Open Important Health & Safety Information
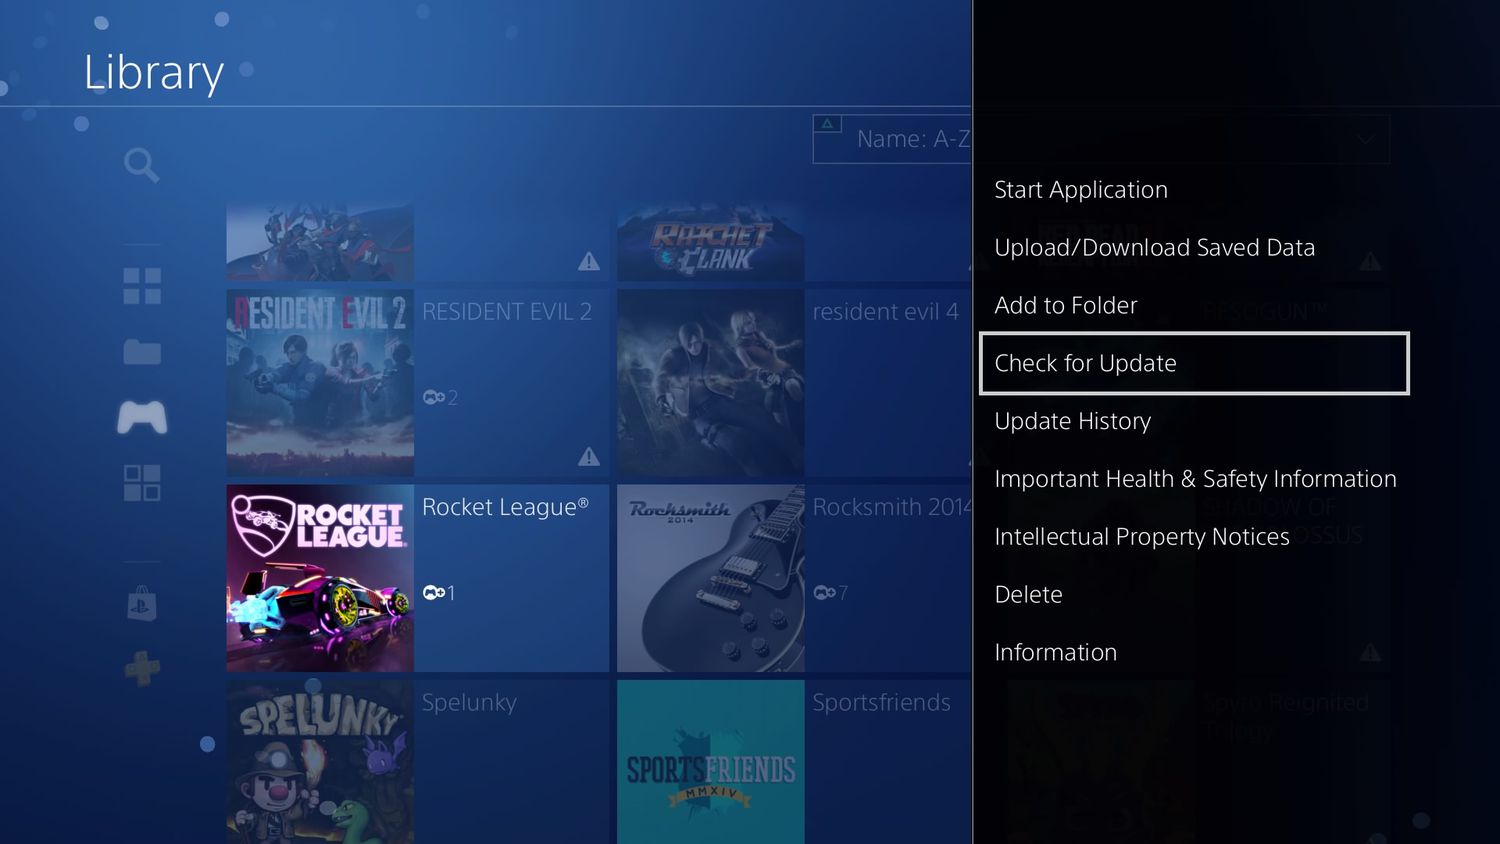This screenshot has height=844, width=1500. click(1195, 479)
